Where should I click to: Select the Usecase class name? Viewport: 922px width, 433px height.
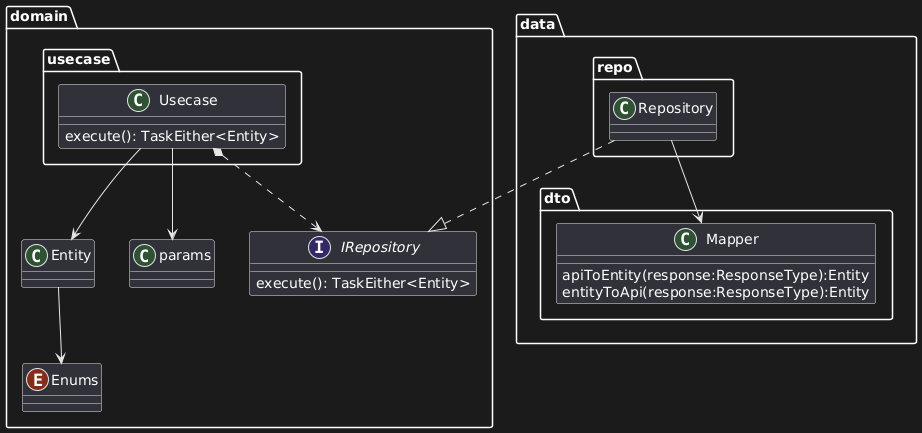coord(188,101)
